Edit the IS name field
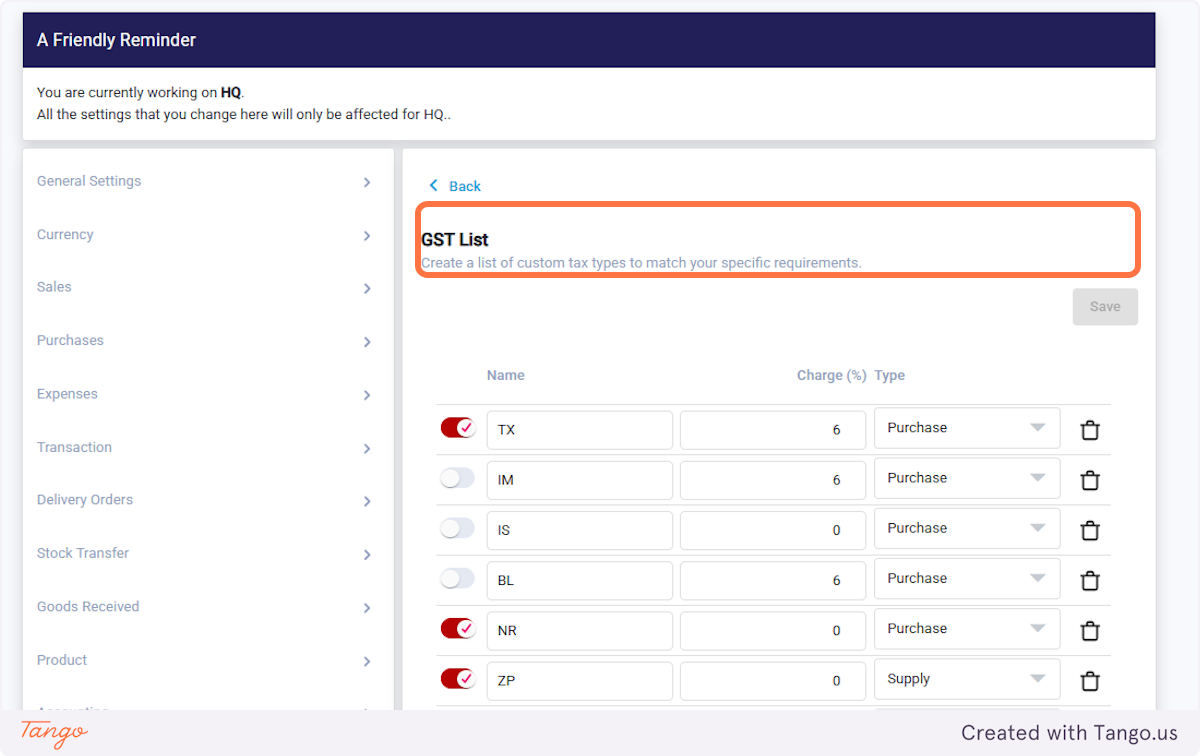 580,530
